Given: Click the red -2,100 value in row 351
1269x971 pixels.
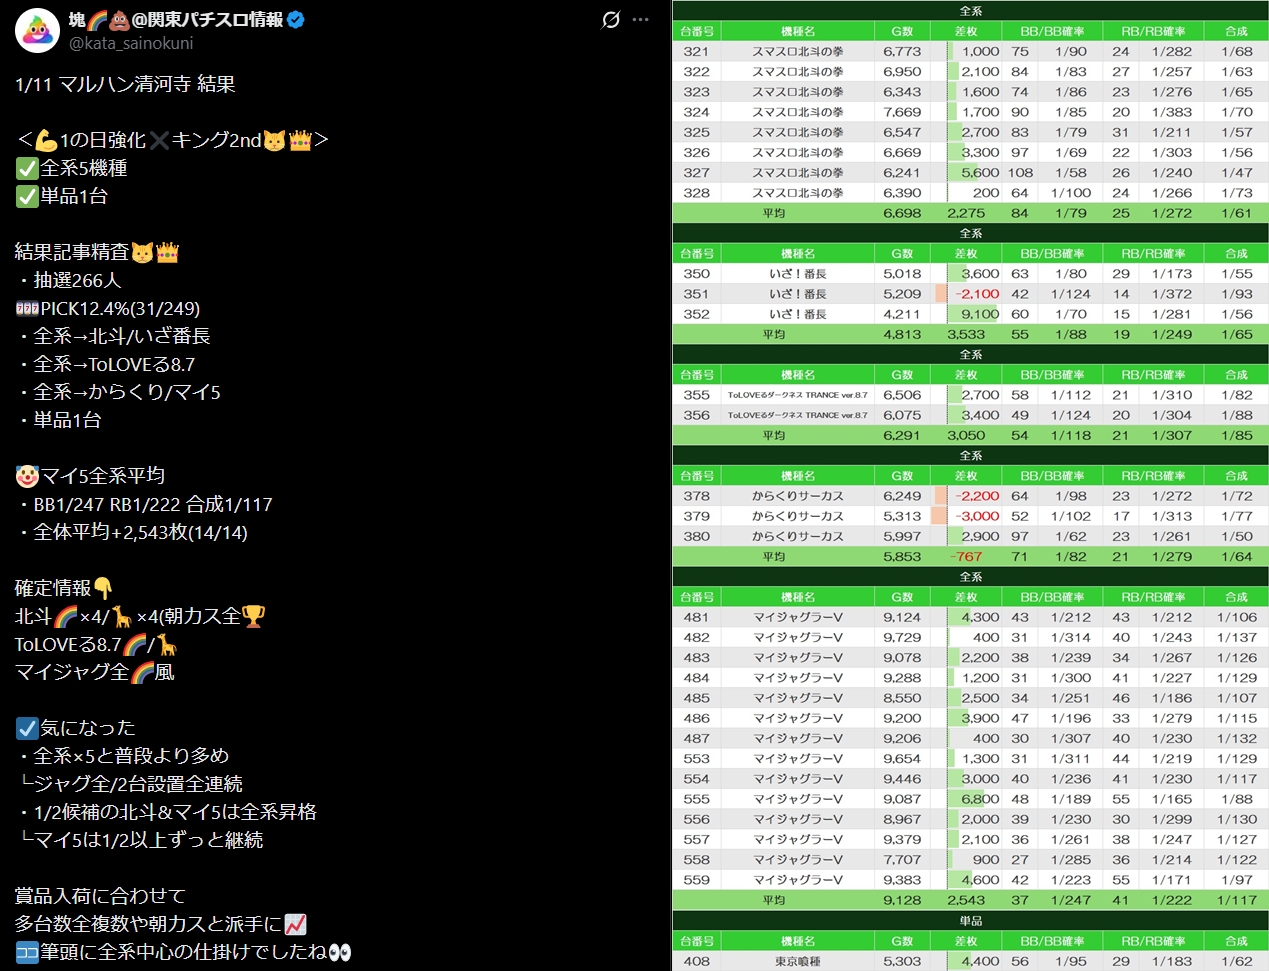Looking at the screenshot, I should point(977,294).
